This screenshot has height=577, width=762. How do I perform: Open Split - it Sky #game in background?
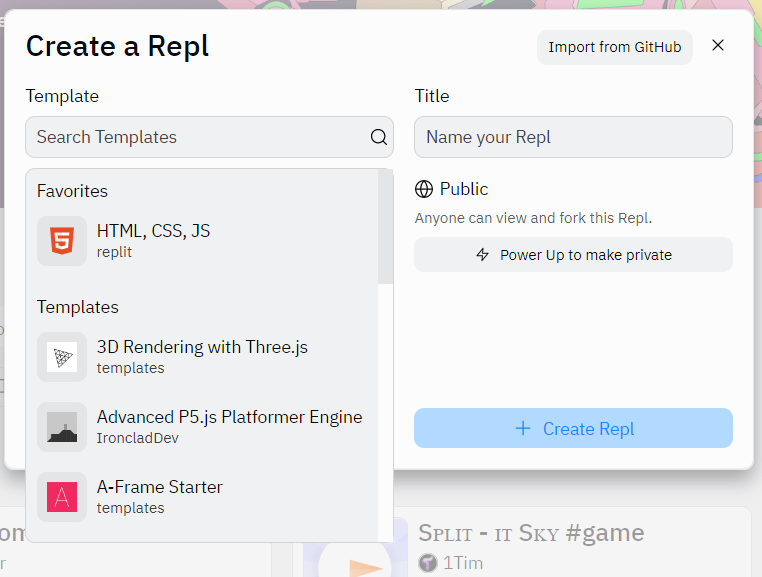tap(531, 533)
